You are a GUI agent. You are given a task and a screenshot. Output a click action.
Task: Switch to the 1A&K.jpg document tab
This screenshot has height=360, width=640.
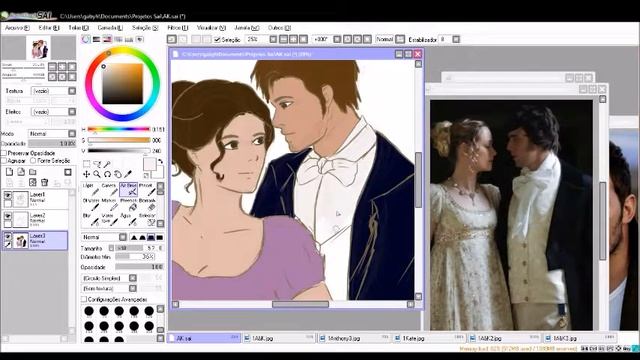(279, 338)
